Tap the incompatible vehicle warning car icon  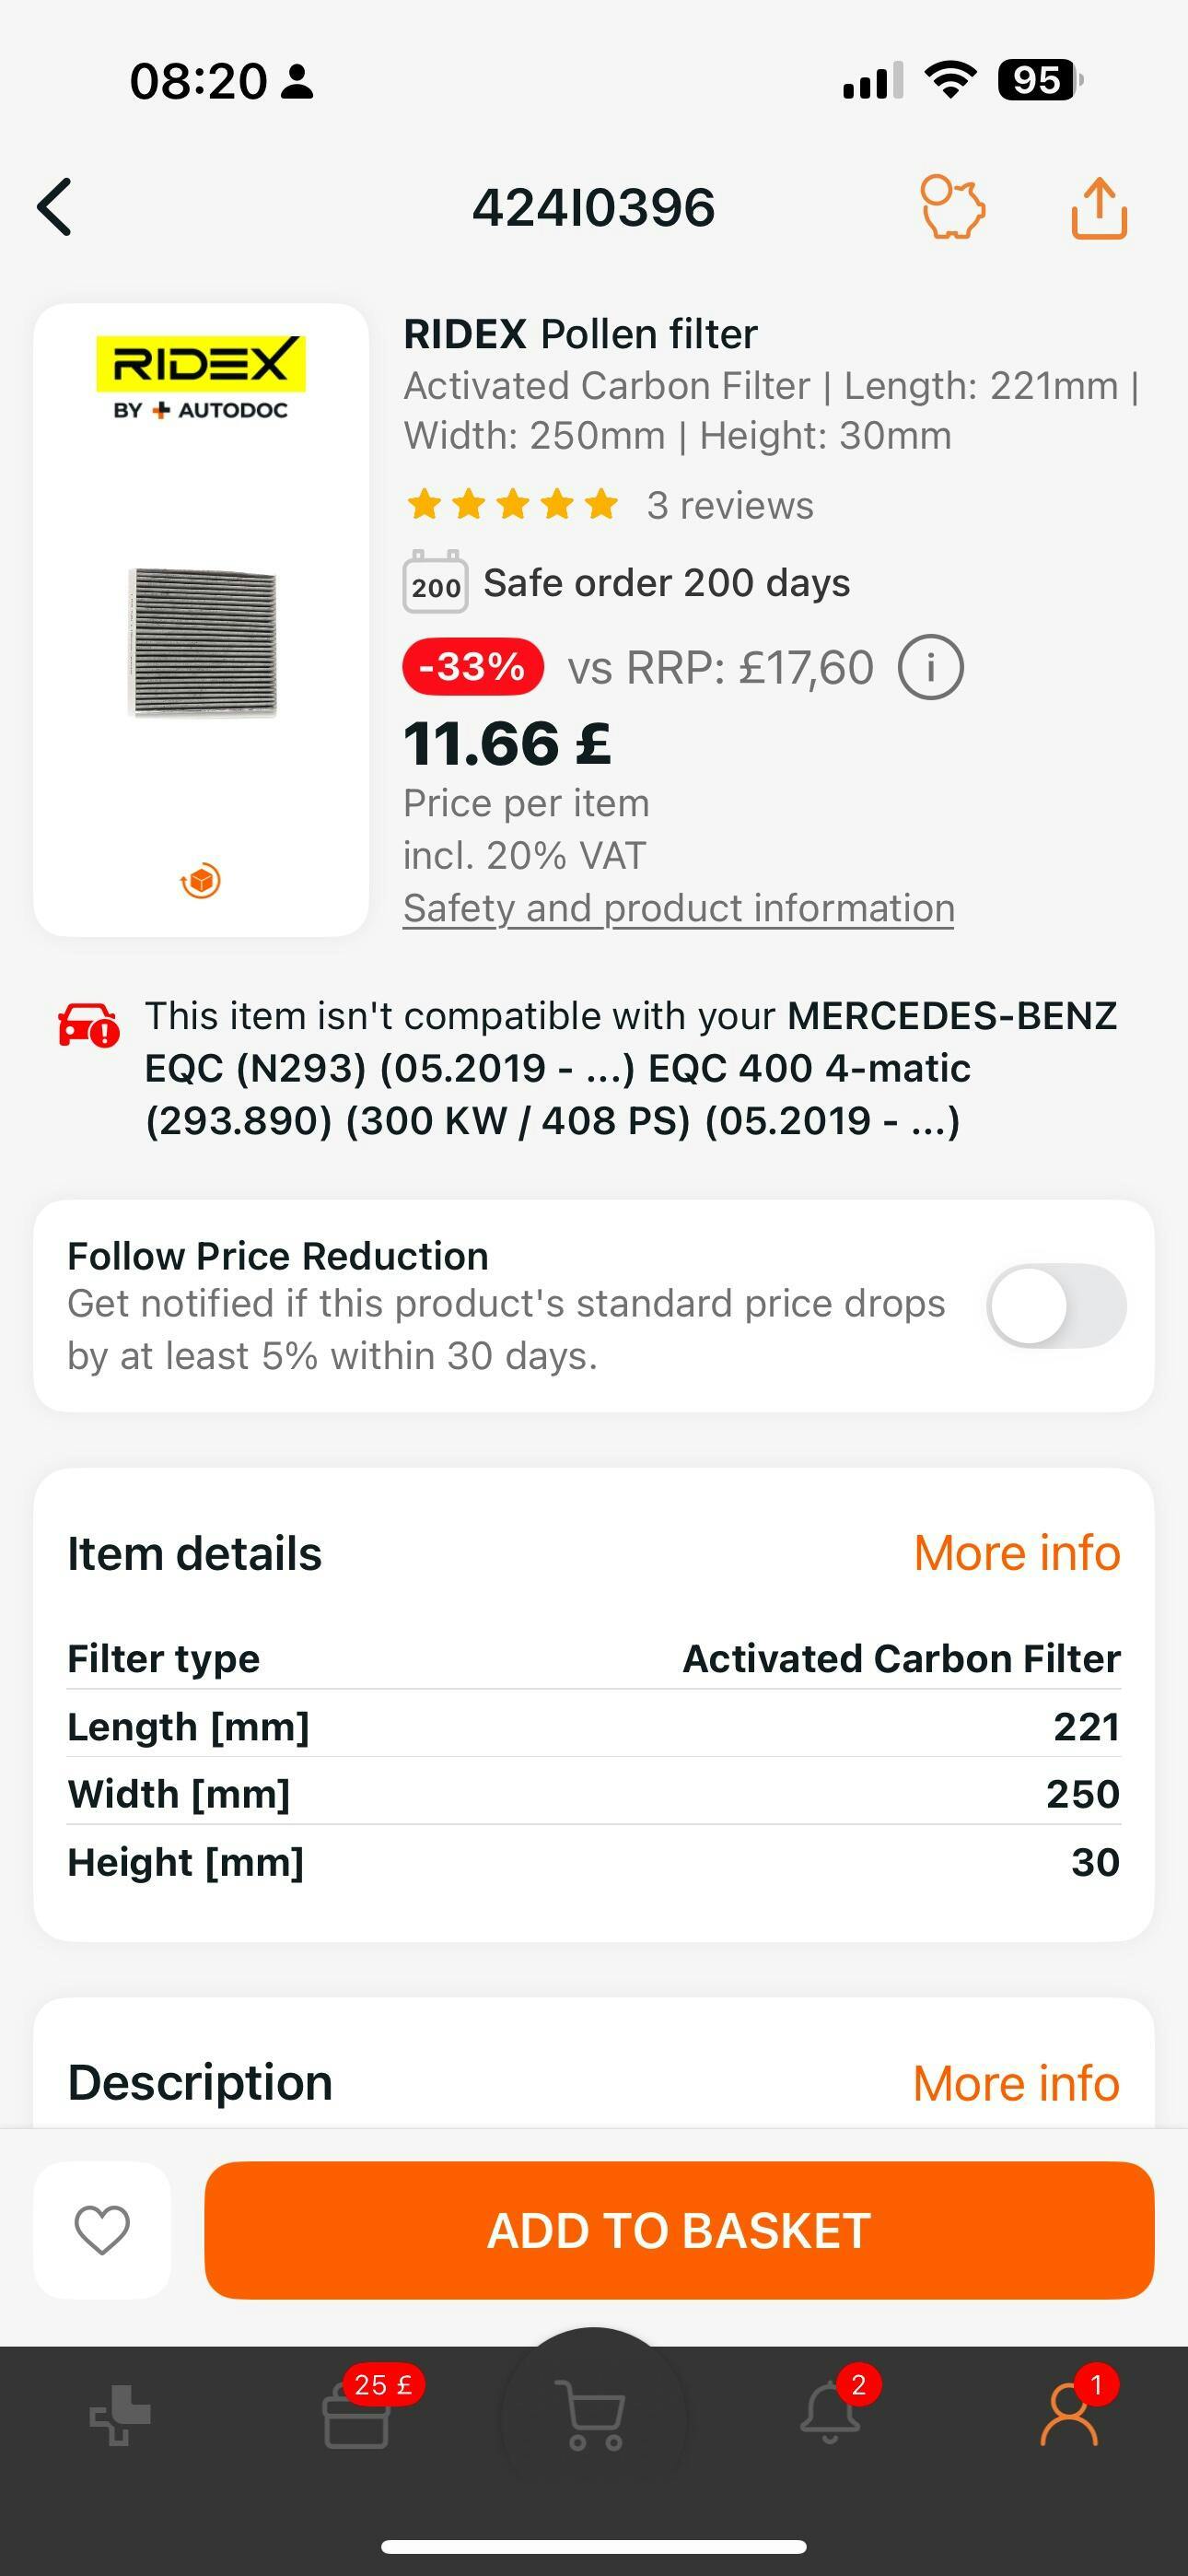pyautogui.click(x=89, y=1025)
